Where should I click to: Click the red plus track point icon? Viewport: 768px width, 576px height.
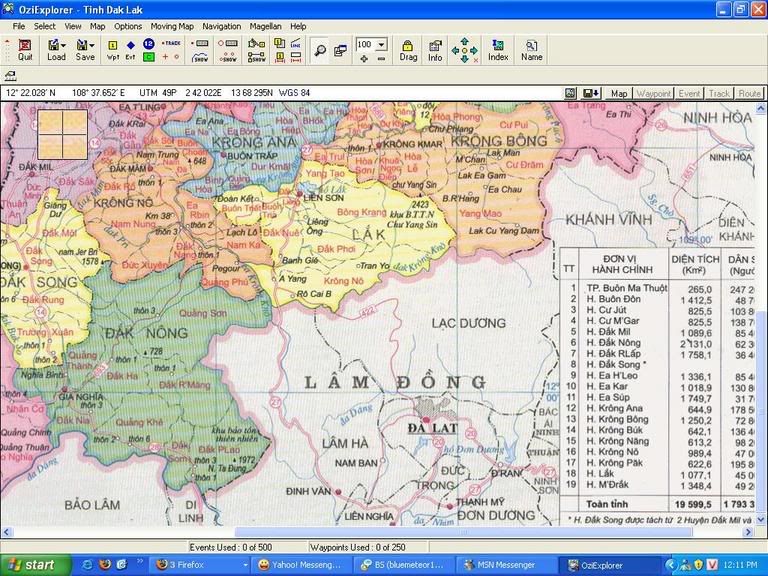165,57
